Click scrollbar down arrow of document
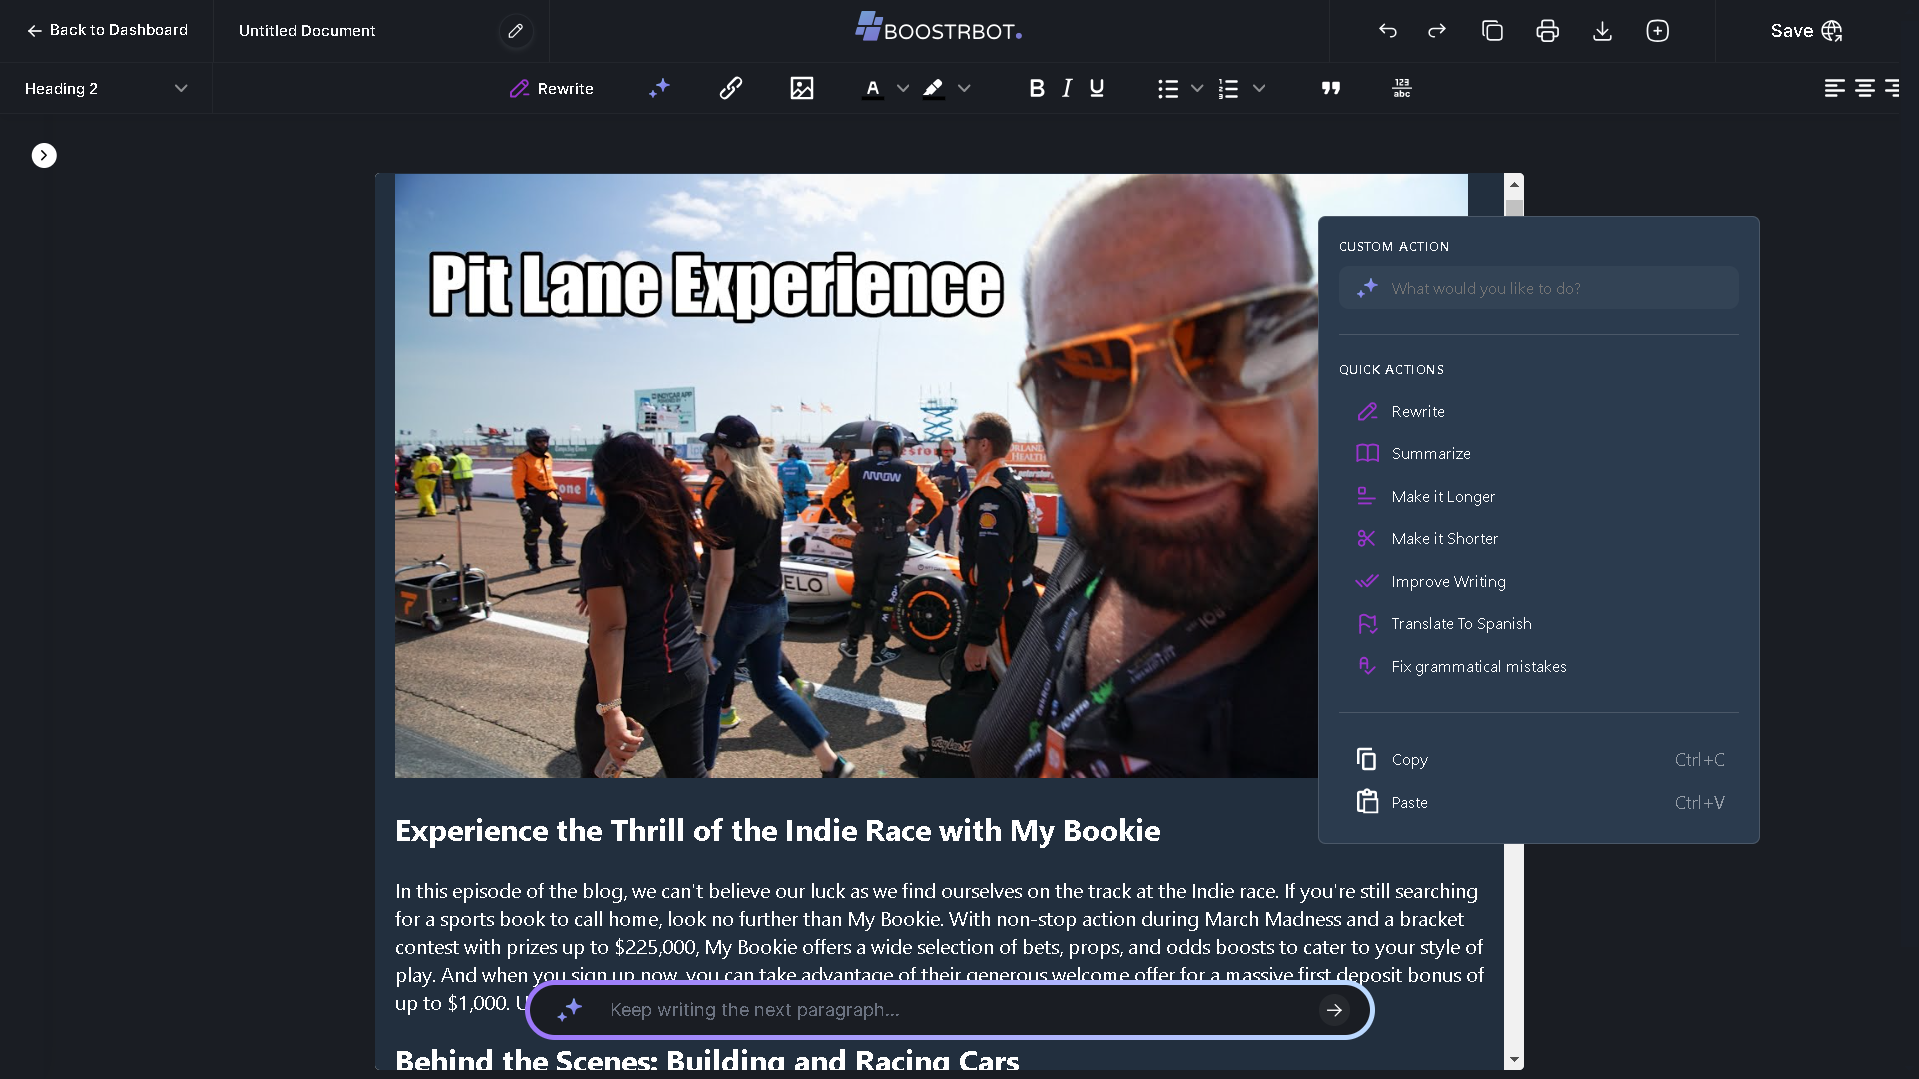 point(1514,1060)
